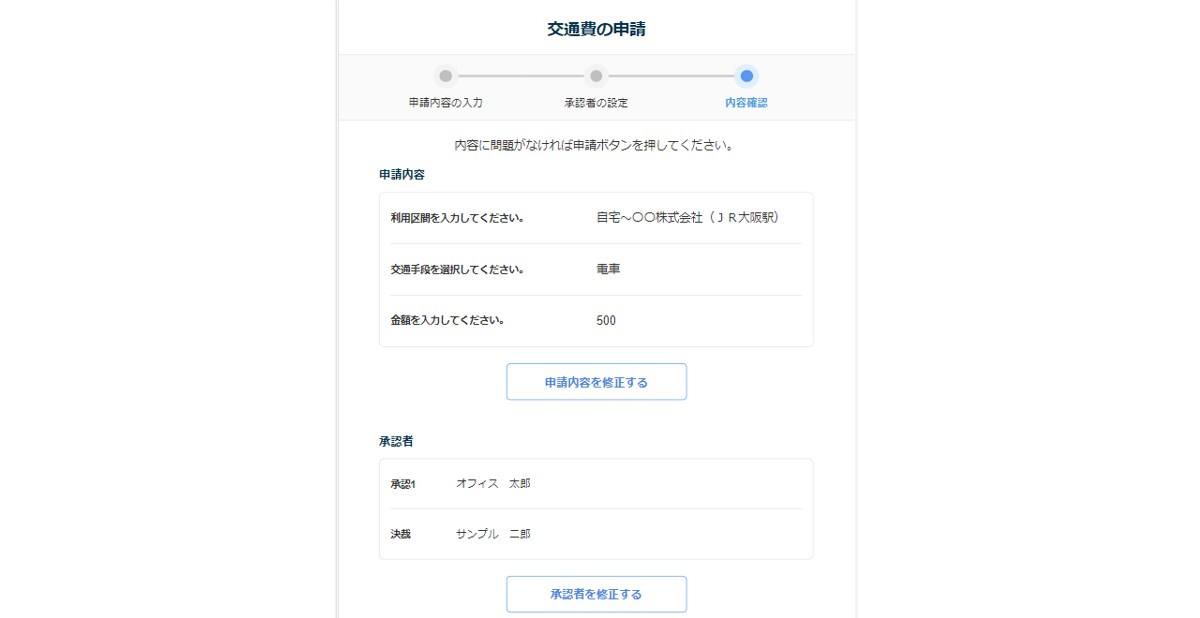Click the blue 内容確認 step circle
The width and height of the screenshot is (1200, 618).
pos(746,76)
